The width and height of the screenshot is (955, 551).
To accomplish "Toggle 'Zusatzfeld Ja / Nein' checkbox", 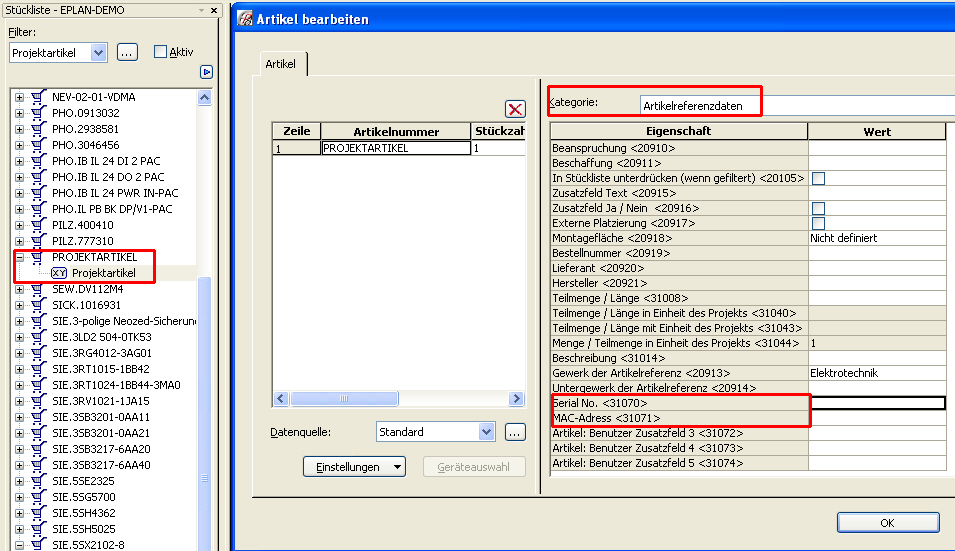I will (819, 208).
